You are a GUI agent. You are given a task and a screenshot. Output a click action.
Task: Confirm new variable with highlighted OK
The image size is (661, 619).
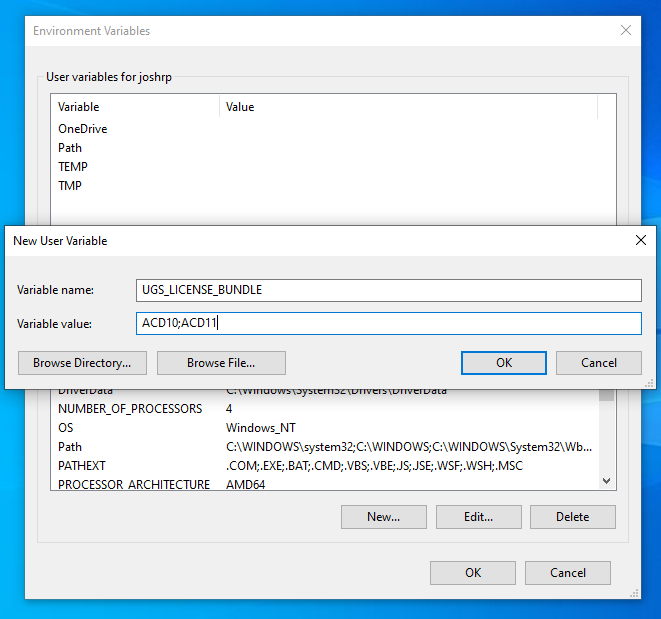(x=504, y=362)
